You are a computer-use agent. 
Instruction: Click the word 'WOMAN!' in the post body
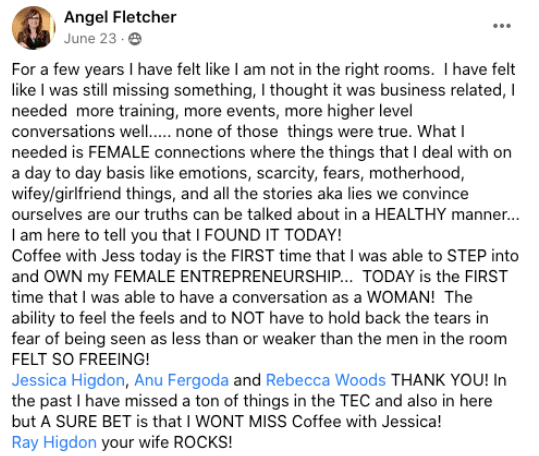pyautogui.click(x=400, y=297)
